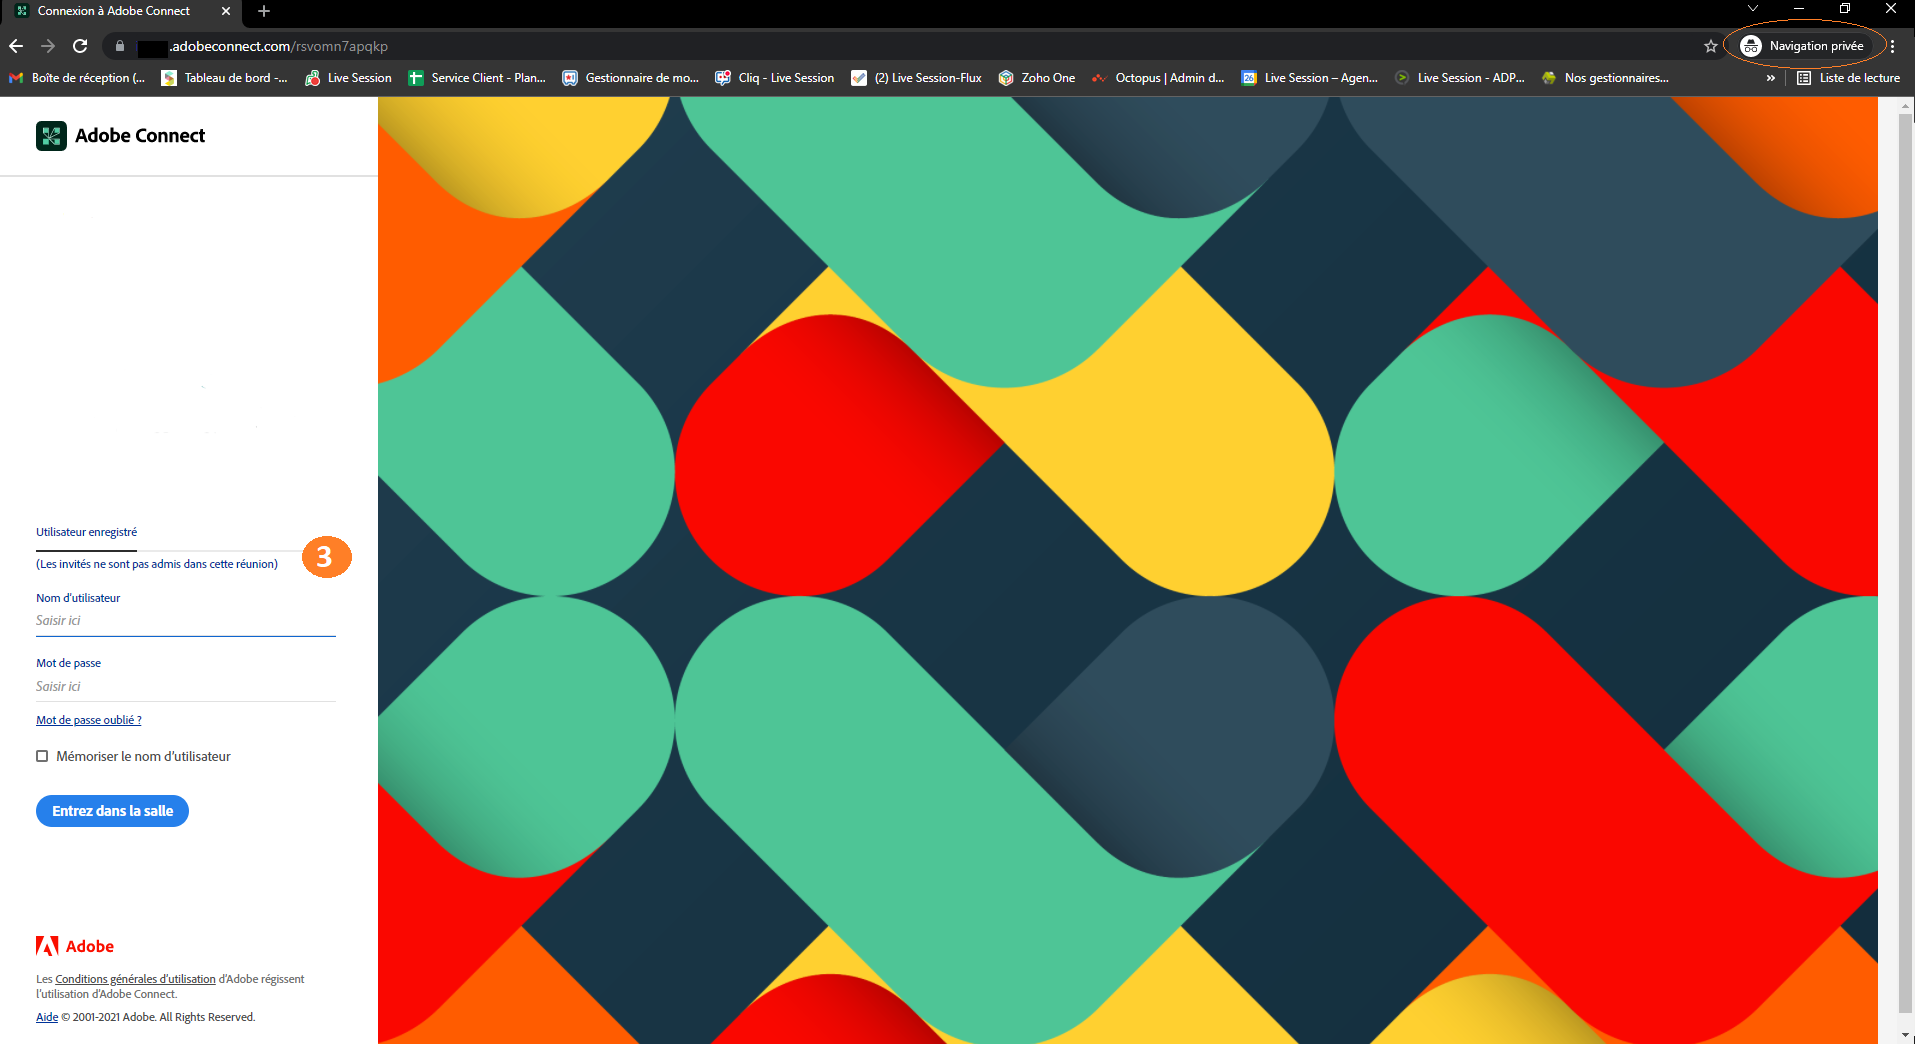Bookmark this page with the star icon
1915x1044 pixels.
1711,46
